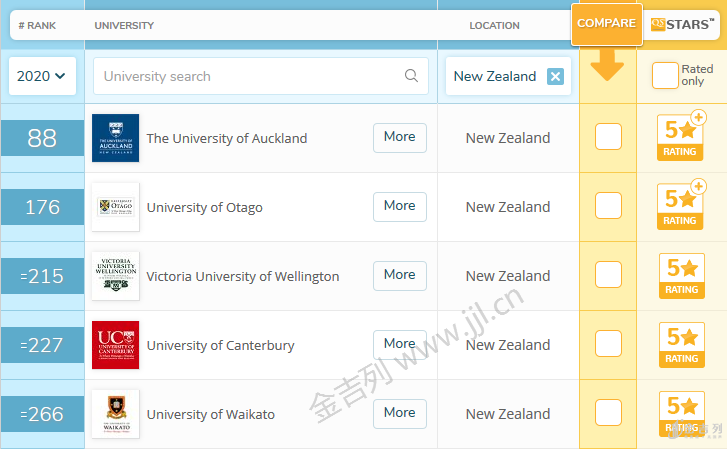The height and width of the screenshot is (455, 727).
Task: Open the New Zealand location filter field
Action: click(x=508, y=76)
